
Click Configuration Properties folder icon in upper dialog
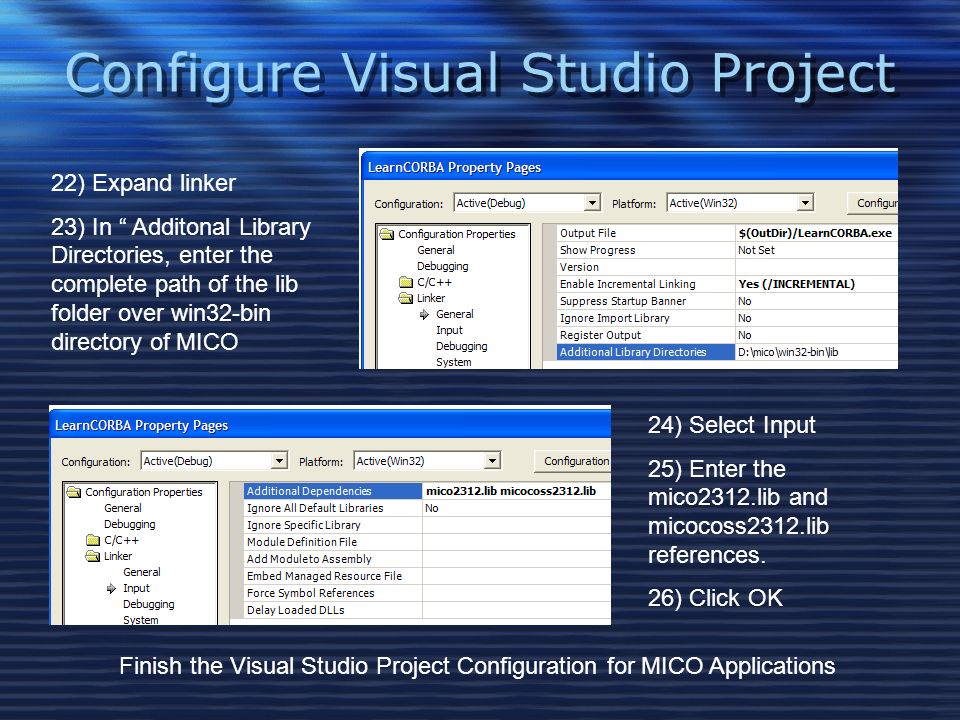point(387,234)
